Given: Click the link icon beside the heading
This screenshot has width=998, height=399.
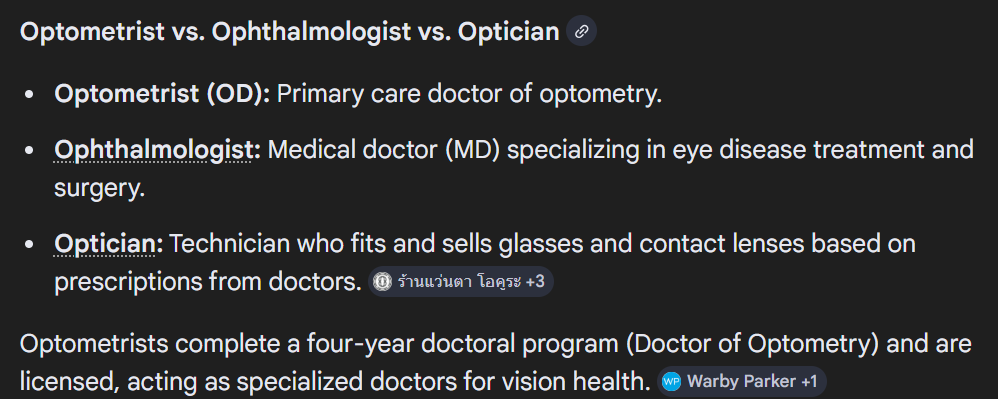Looking at the screenshot, I should tap(581, 31).
